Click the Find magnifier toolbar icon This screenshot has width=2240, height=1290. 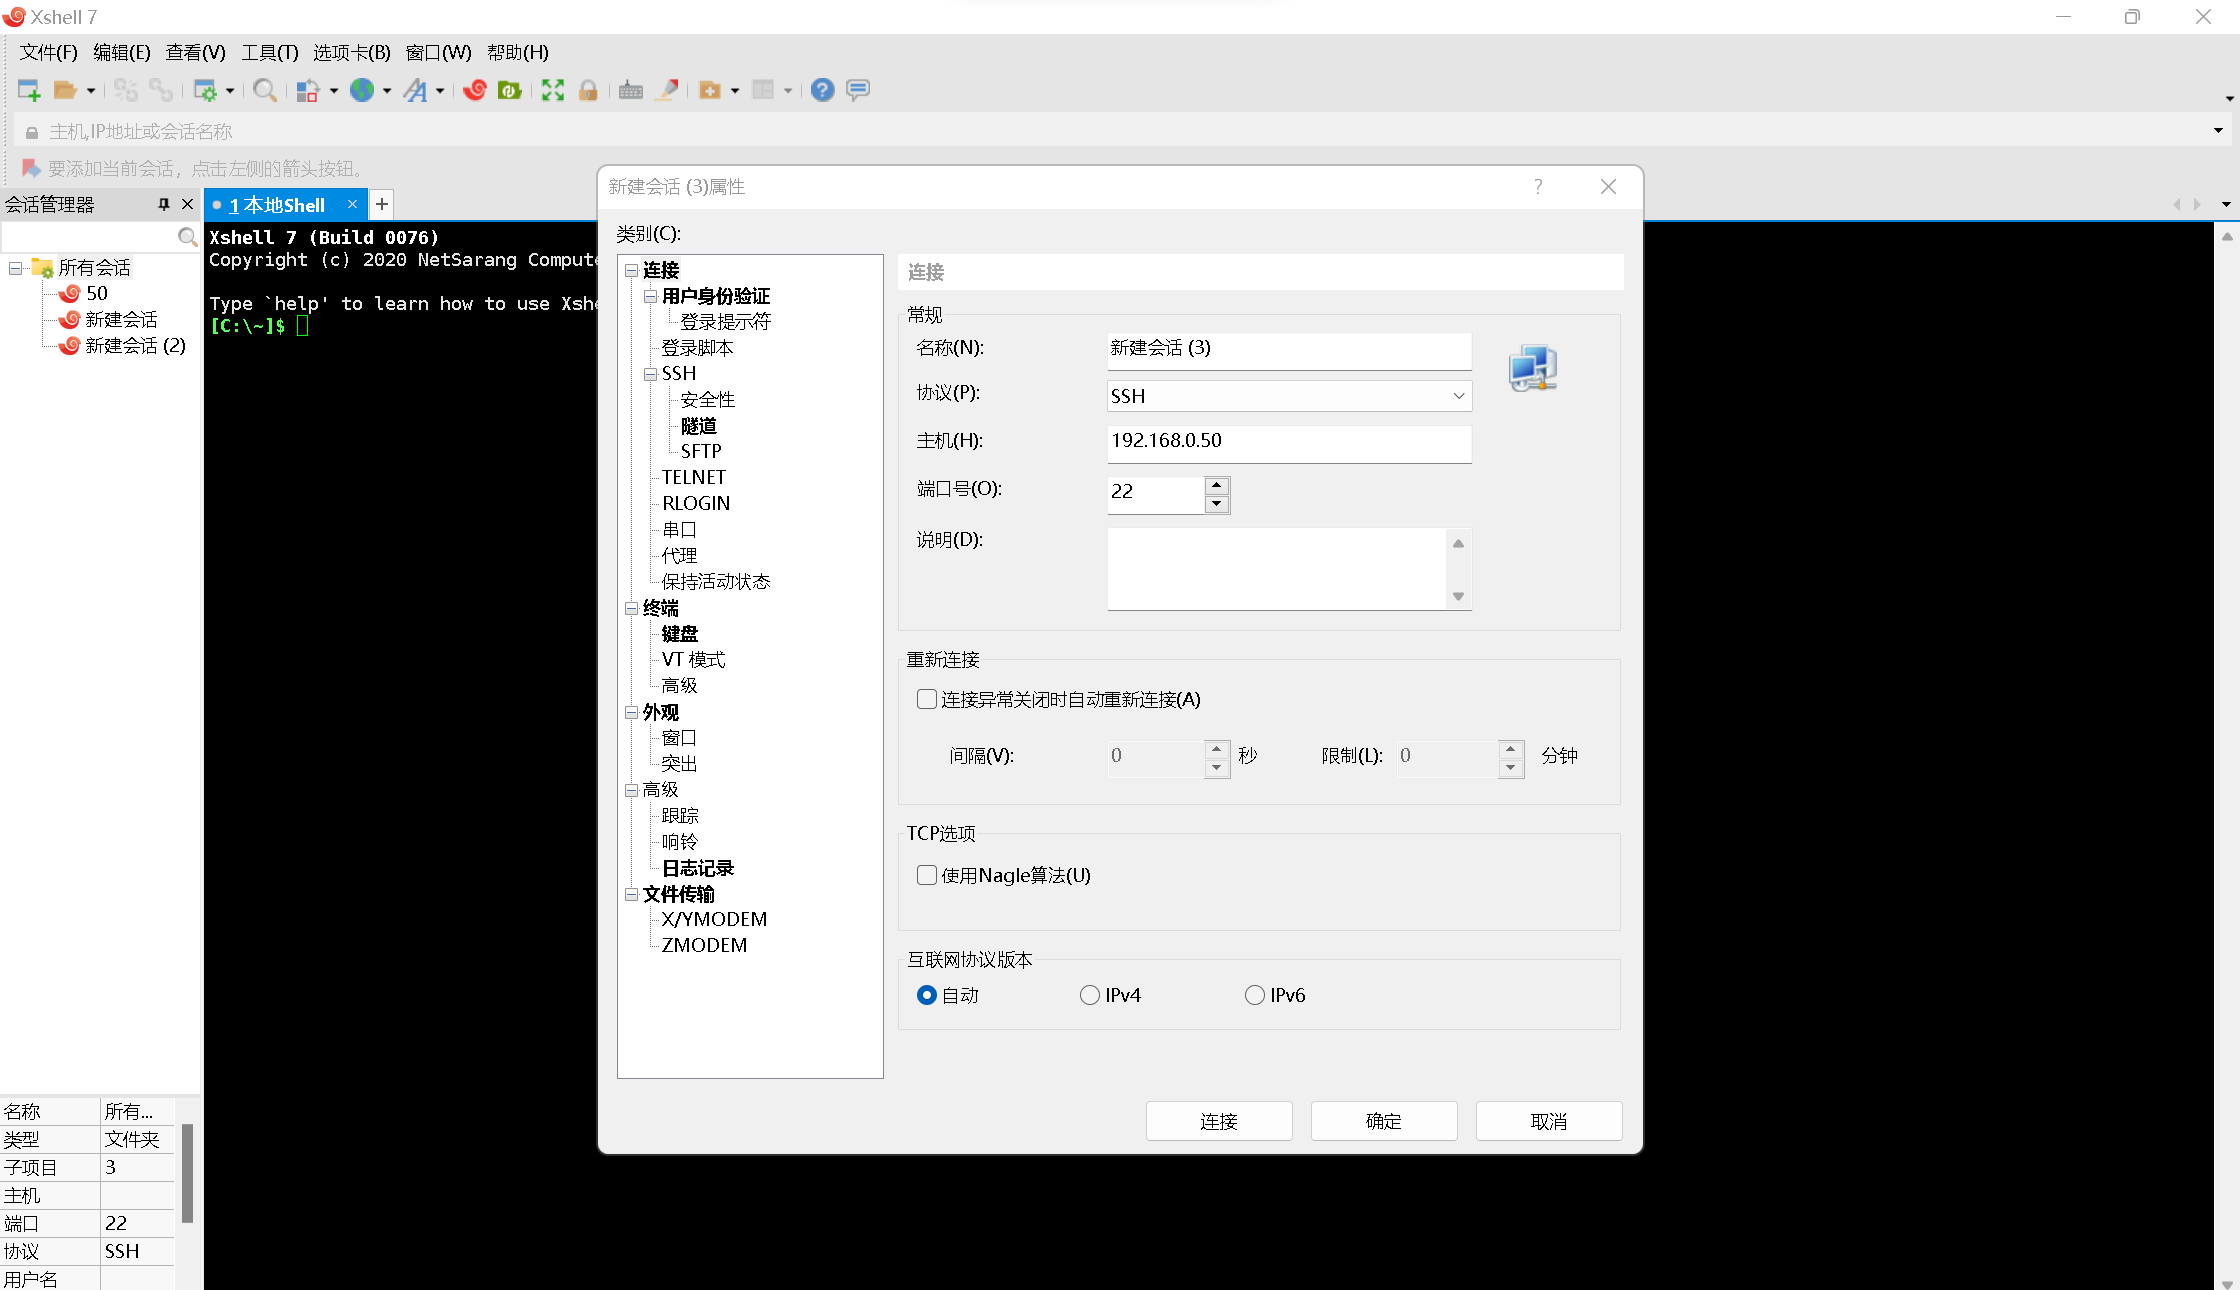click(265, 90)
